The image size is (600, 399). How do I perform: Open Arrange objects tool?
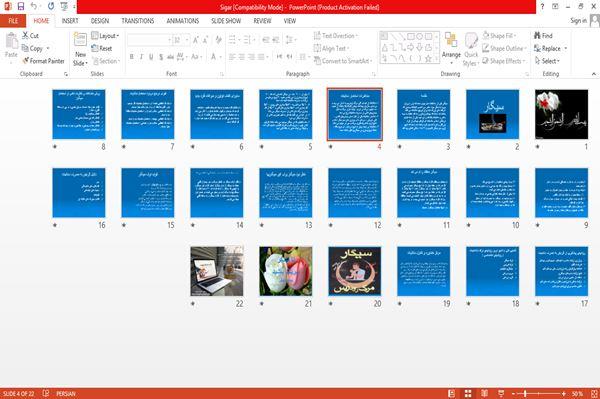(451, 49)
